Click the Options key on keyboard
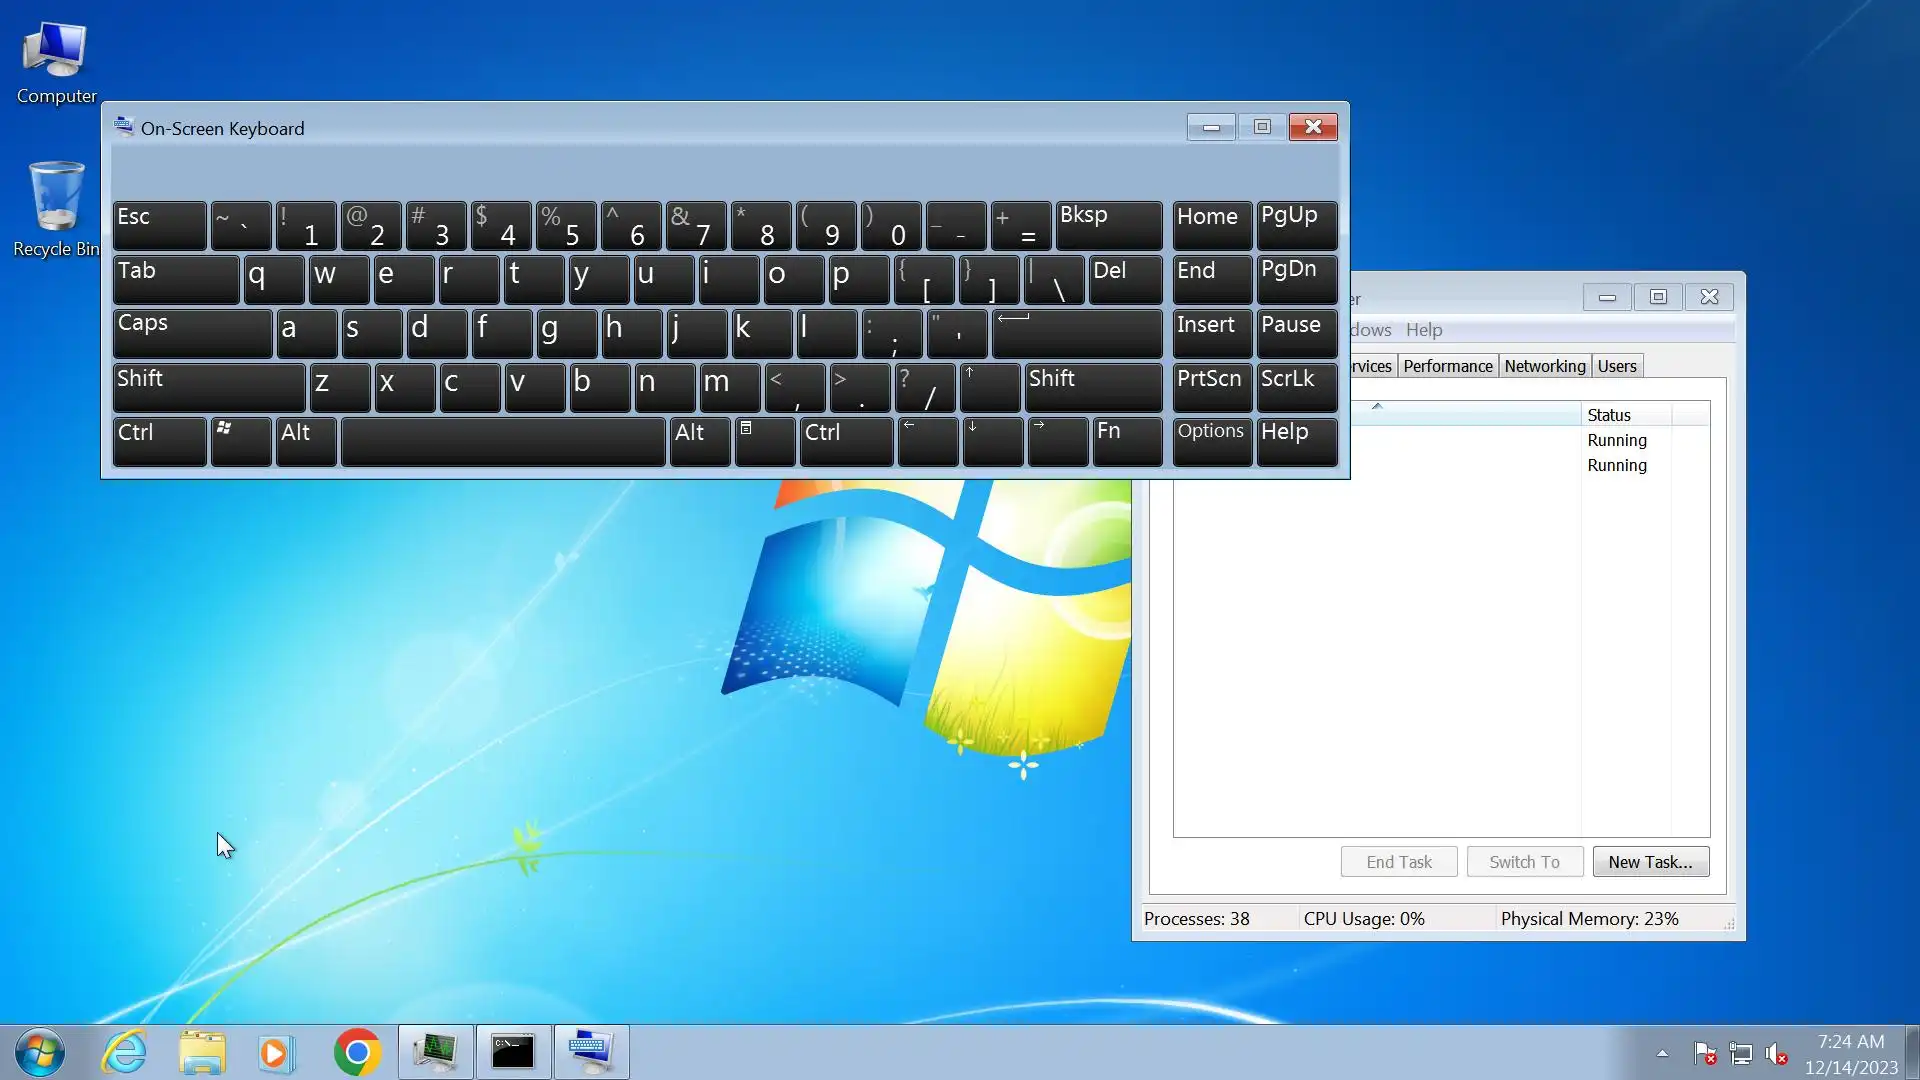The width and height of the screenshot is (1920, 1080). pos(1210,441)
